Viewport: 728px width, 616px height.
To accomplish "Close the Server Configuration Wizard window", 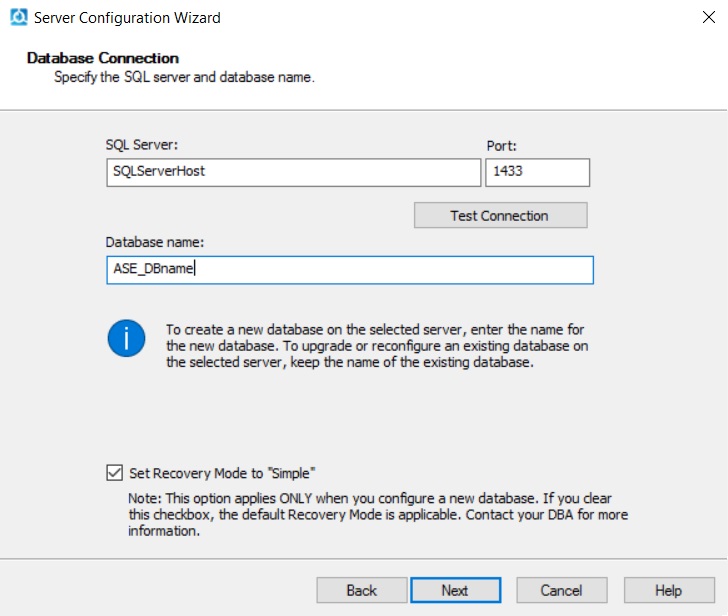I will (x=703, y=17).
